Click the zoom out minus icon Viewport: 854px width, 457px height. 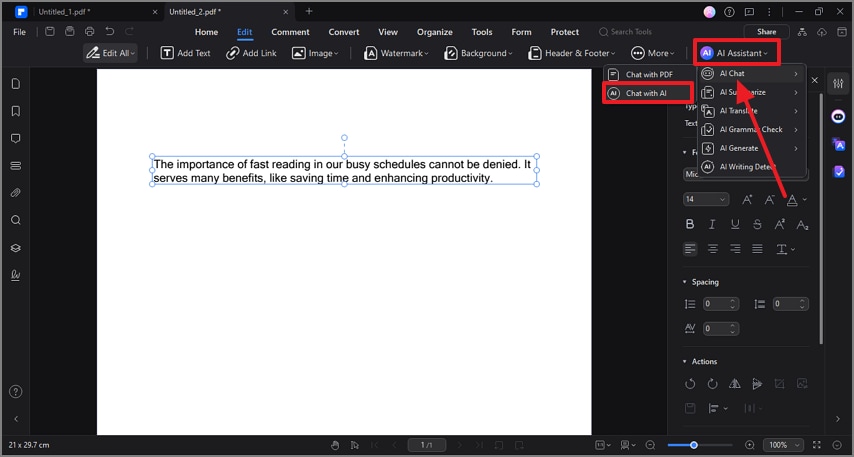[650, 445]
